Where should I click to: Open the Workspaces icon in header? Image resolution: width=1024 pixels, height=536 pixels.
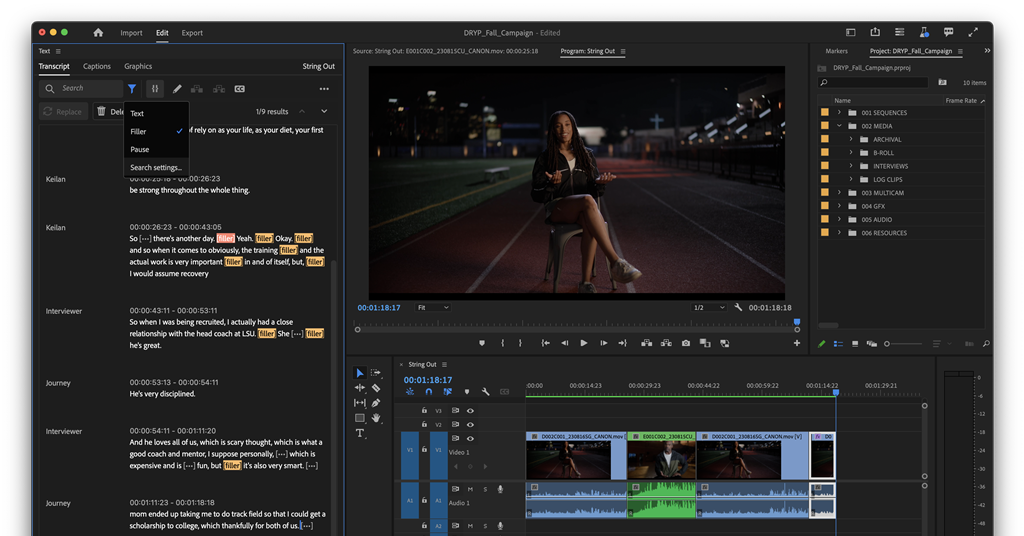click(850, 32)
